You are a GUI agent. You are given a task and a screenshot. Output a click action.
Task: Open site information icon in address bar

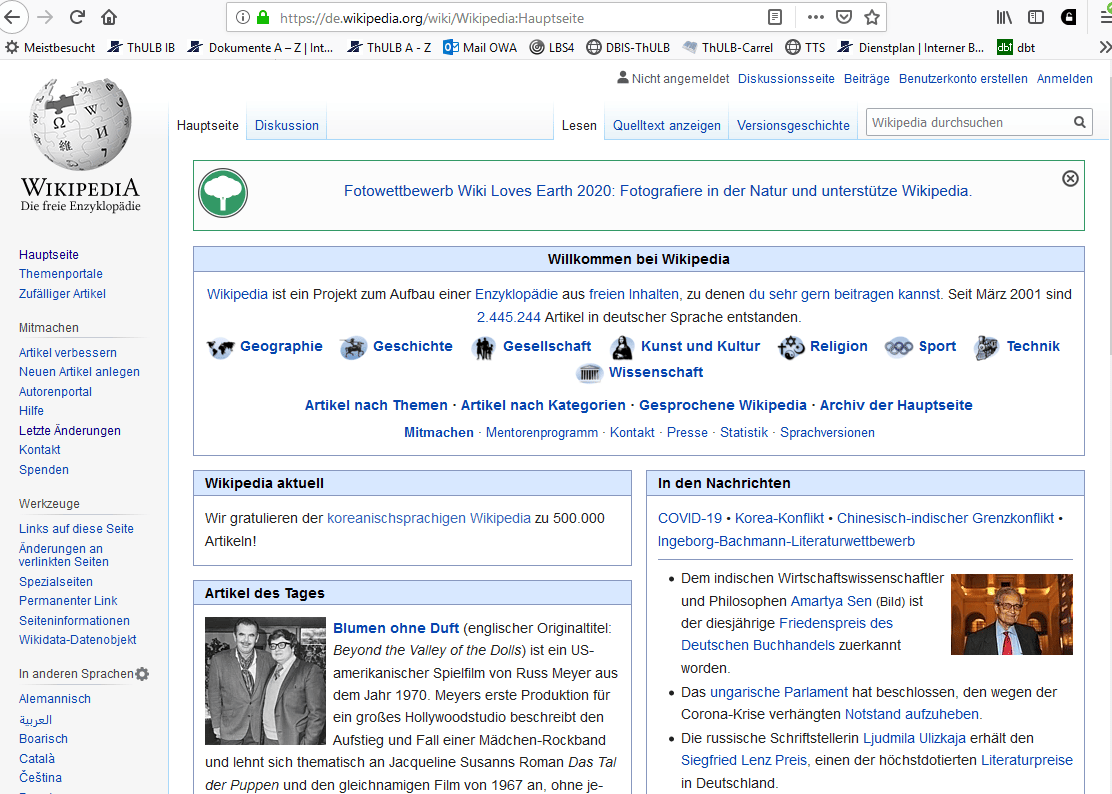pyautogui.click(x=243, y=17)
